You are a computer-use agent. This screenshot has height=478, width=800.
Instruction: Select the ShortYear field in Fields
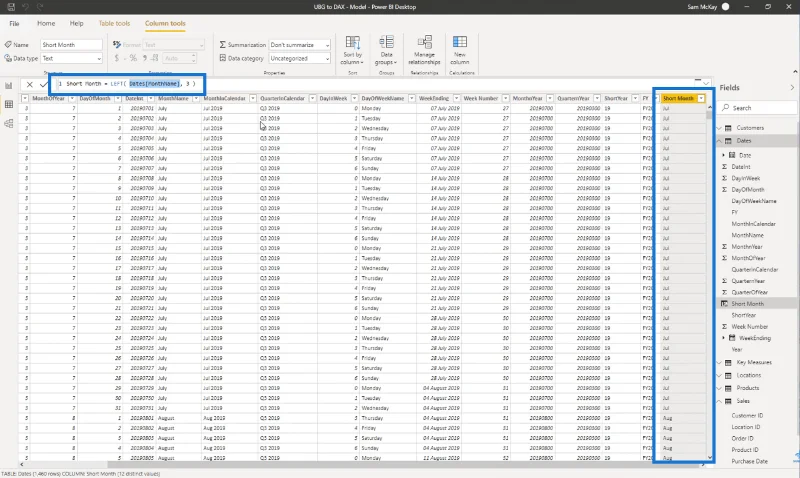[743, 315]
